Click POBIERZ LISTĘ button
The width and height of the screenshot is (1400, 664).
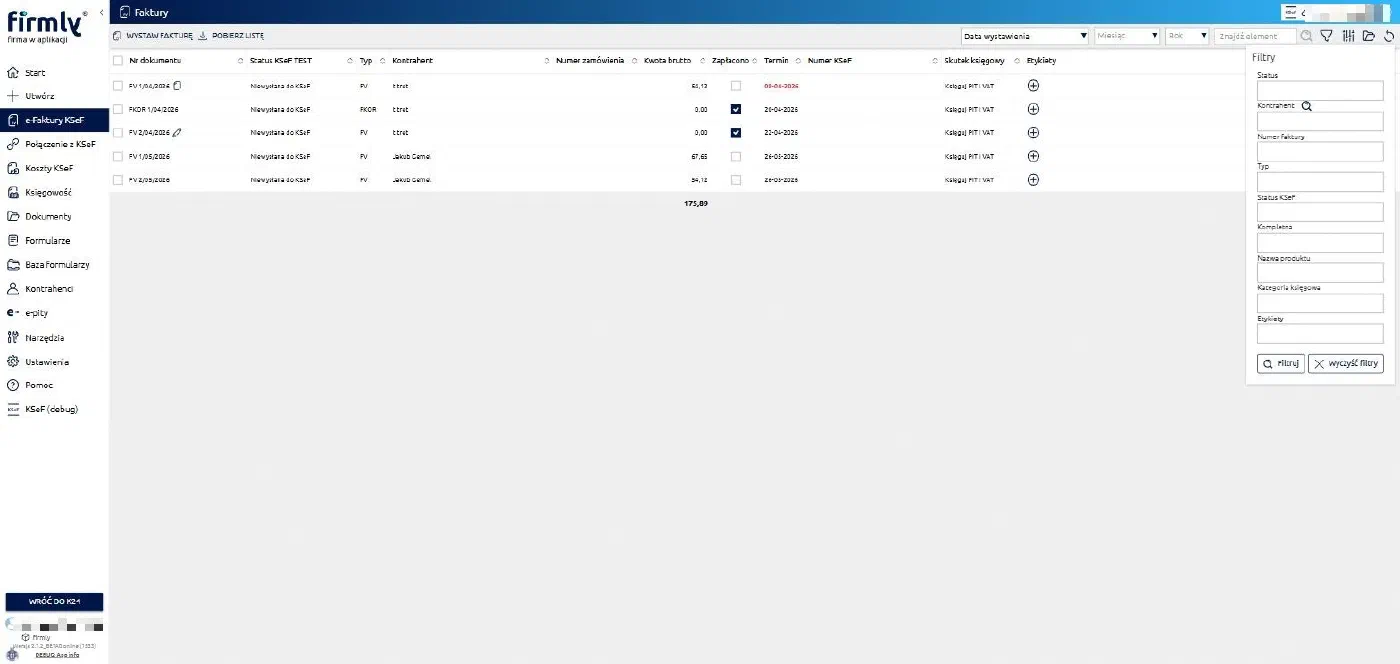pos(231,36)
